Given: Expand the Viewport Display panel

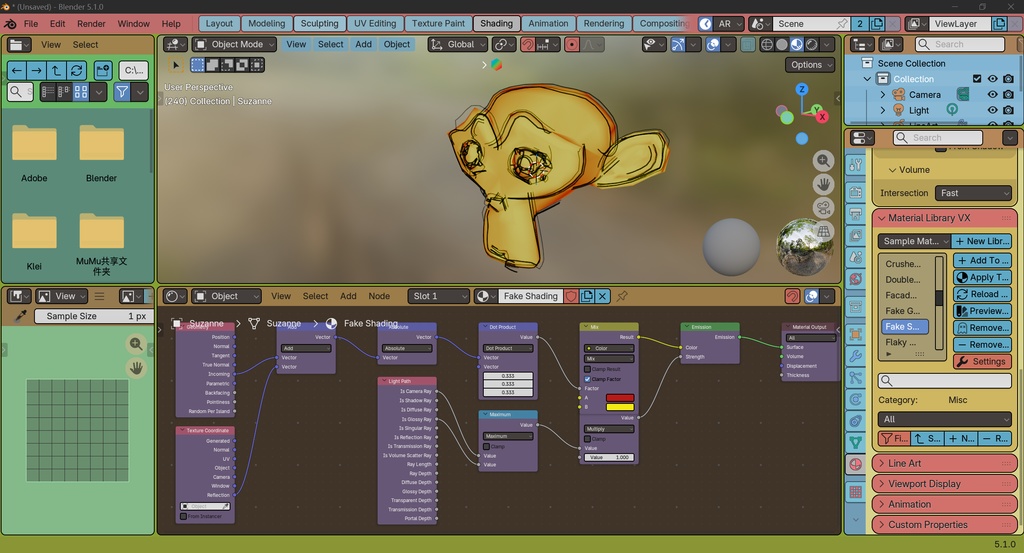Looking at the screenshot, I should 944,484.
